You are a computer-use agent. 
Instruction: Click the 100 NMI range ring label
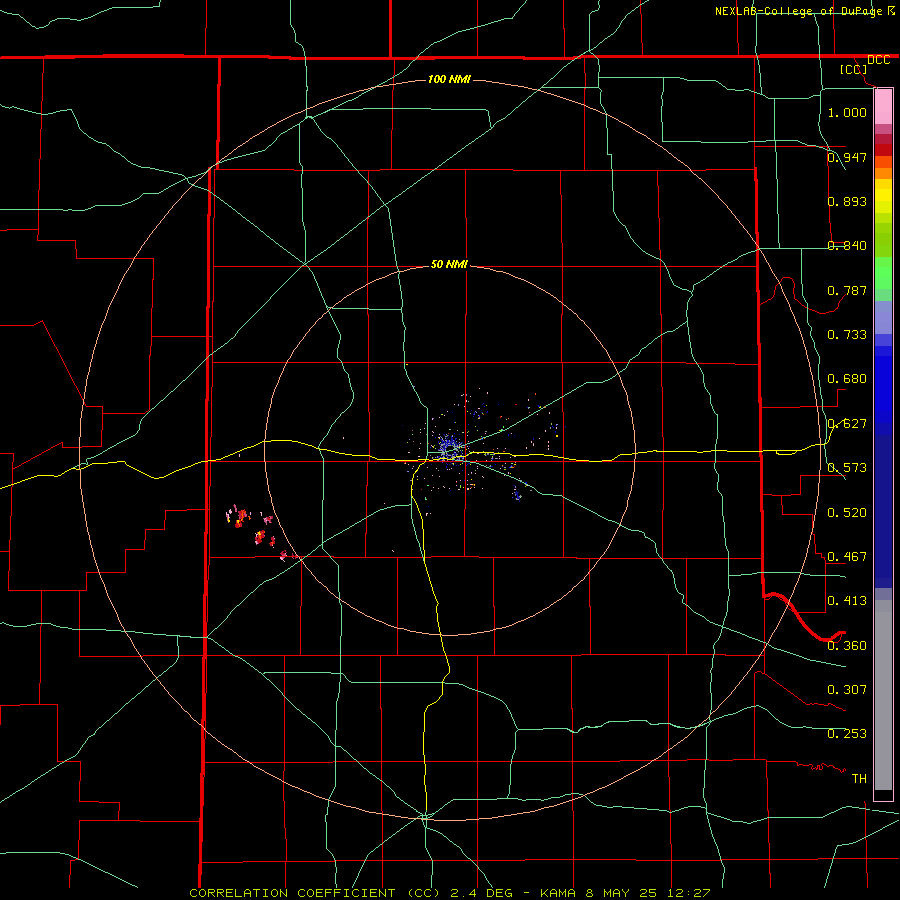tap(449, 79)
